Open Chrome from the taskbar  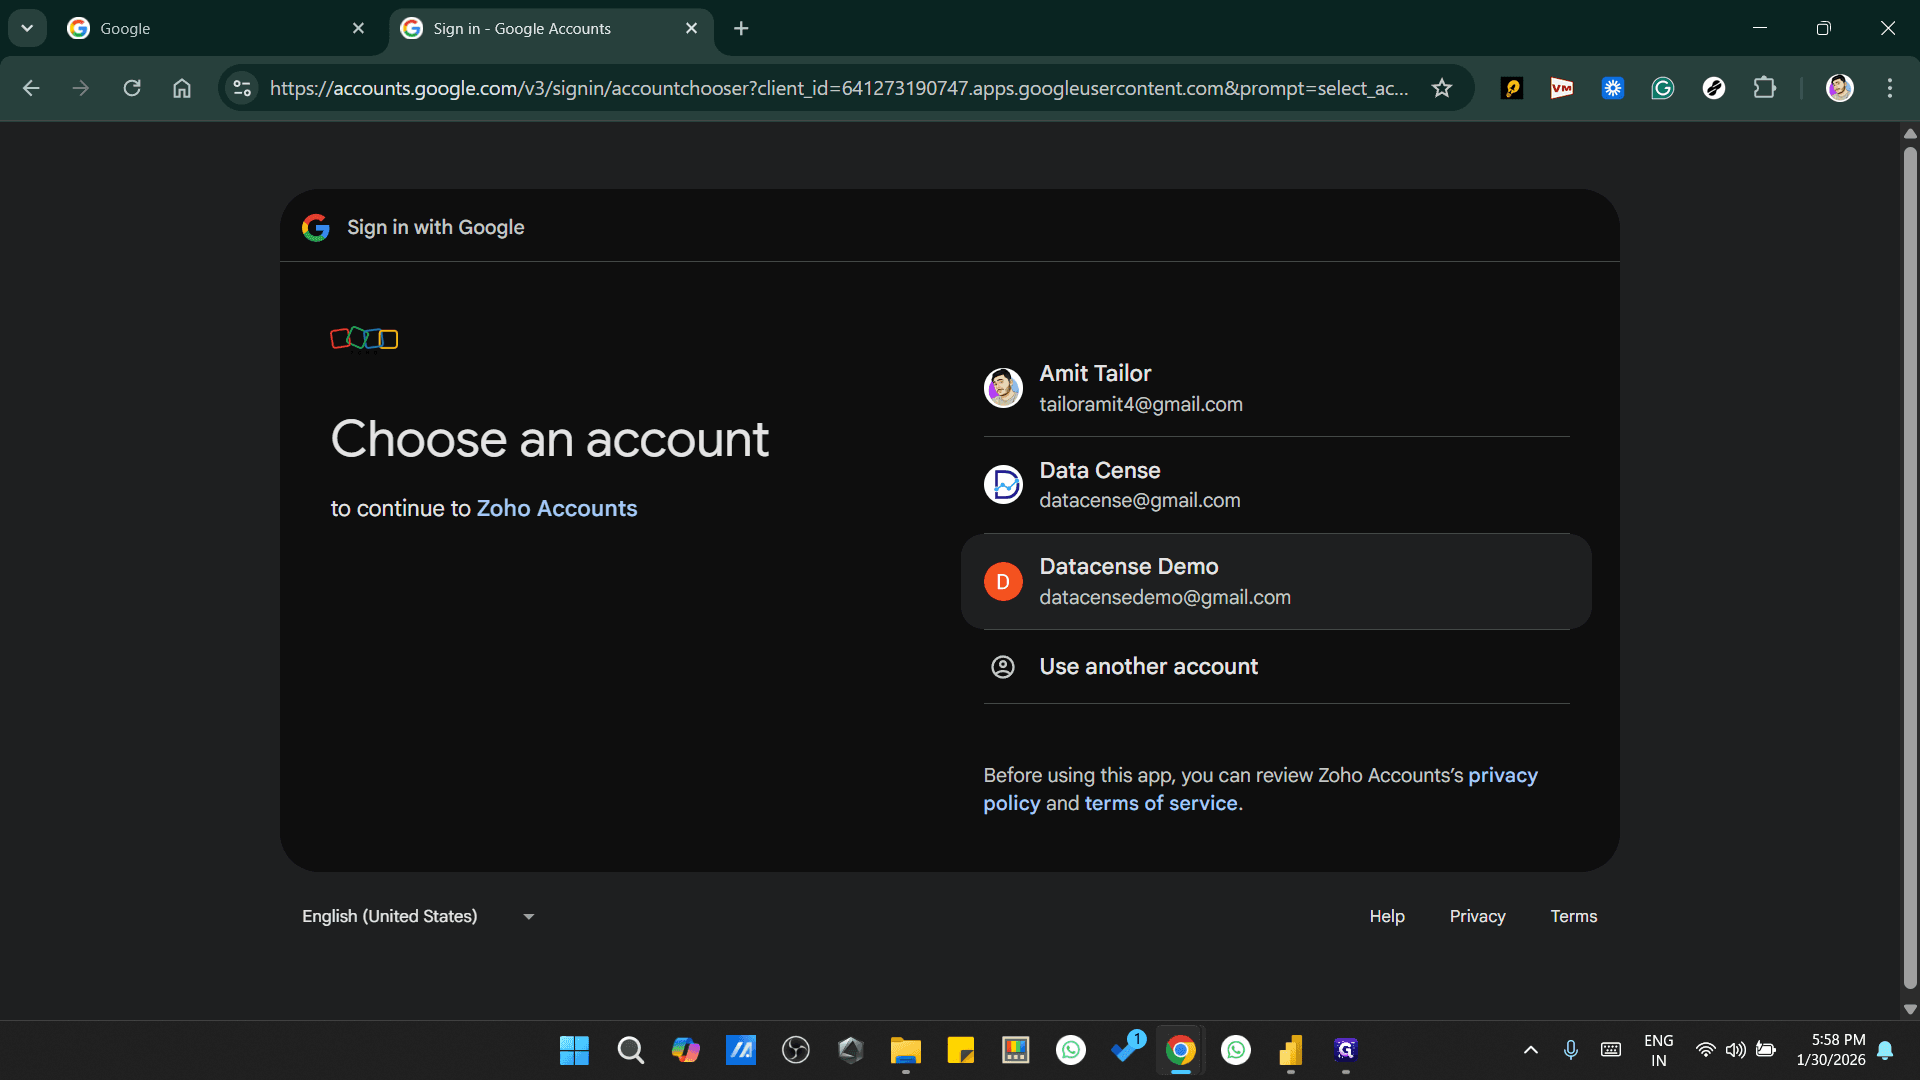[1181, 1050]
